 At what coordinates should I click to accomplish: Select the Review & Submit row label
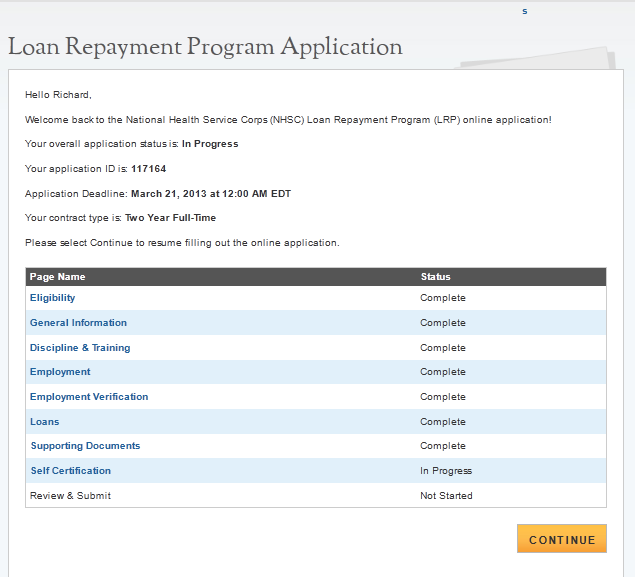coord(70,496)
